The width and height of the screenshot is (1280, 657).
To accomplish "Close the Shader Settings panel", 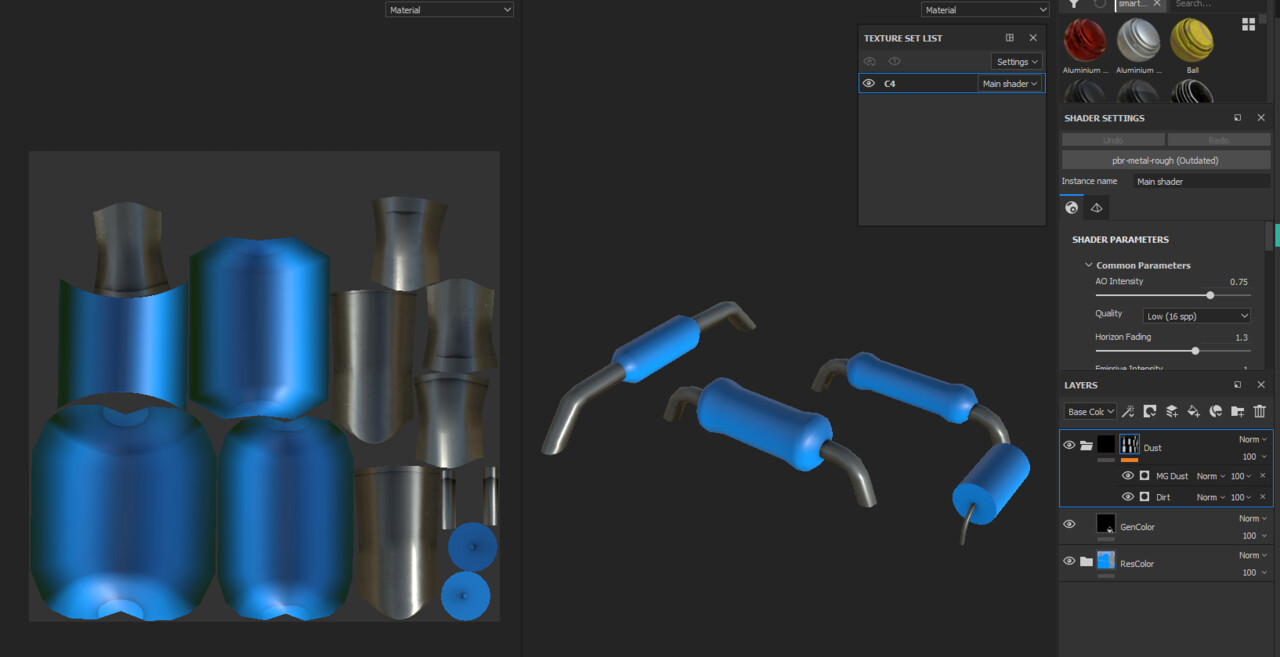I will click(x=1261, y=118).
